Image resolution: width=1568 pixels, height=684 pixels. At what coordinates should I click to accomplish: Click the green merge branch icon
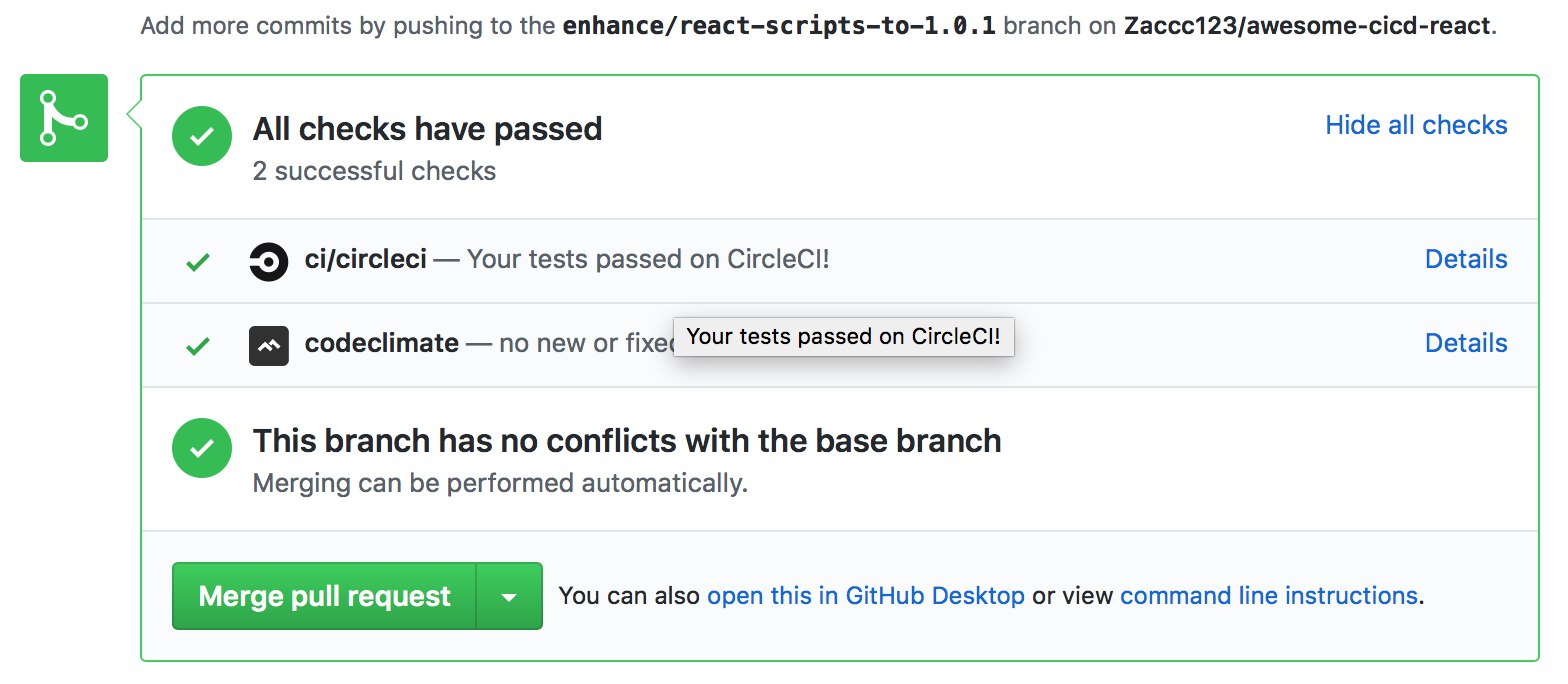tap(64, 118)
